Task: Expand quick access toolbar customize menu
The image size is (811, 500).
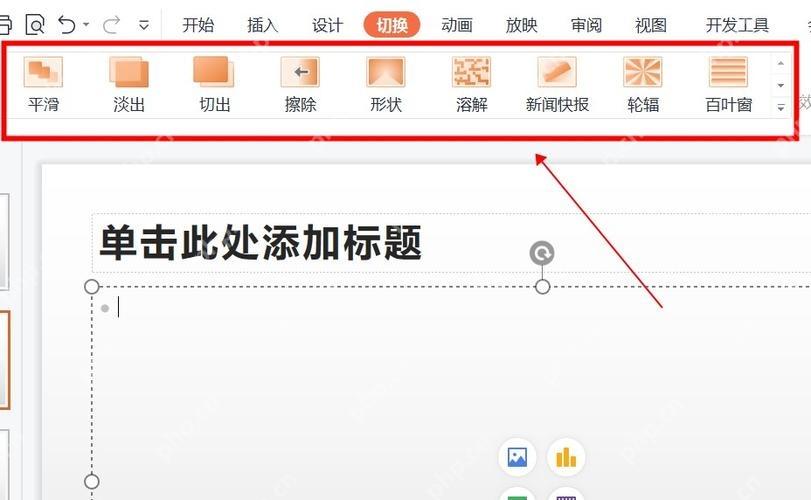Action: (144, 24)
